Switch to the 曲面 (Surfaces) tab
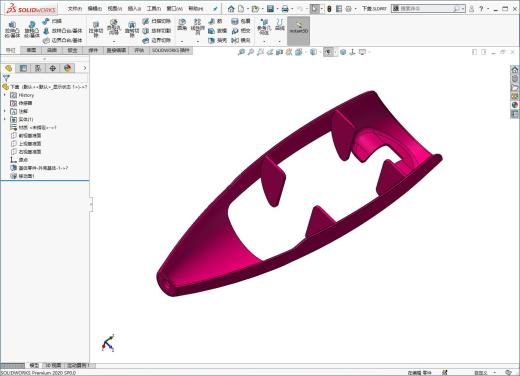Image resolution: width=520 pixels, height=376 pixels. pyautogui.click(x=52, y=50)
